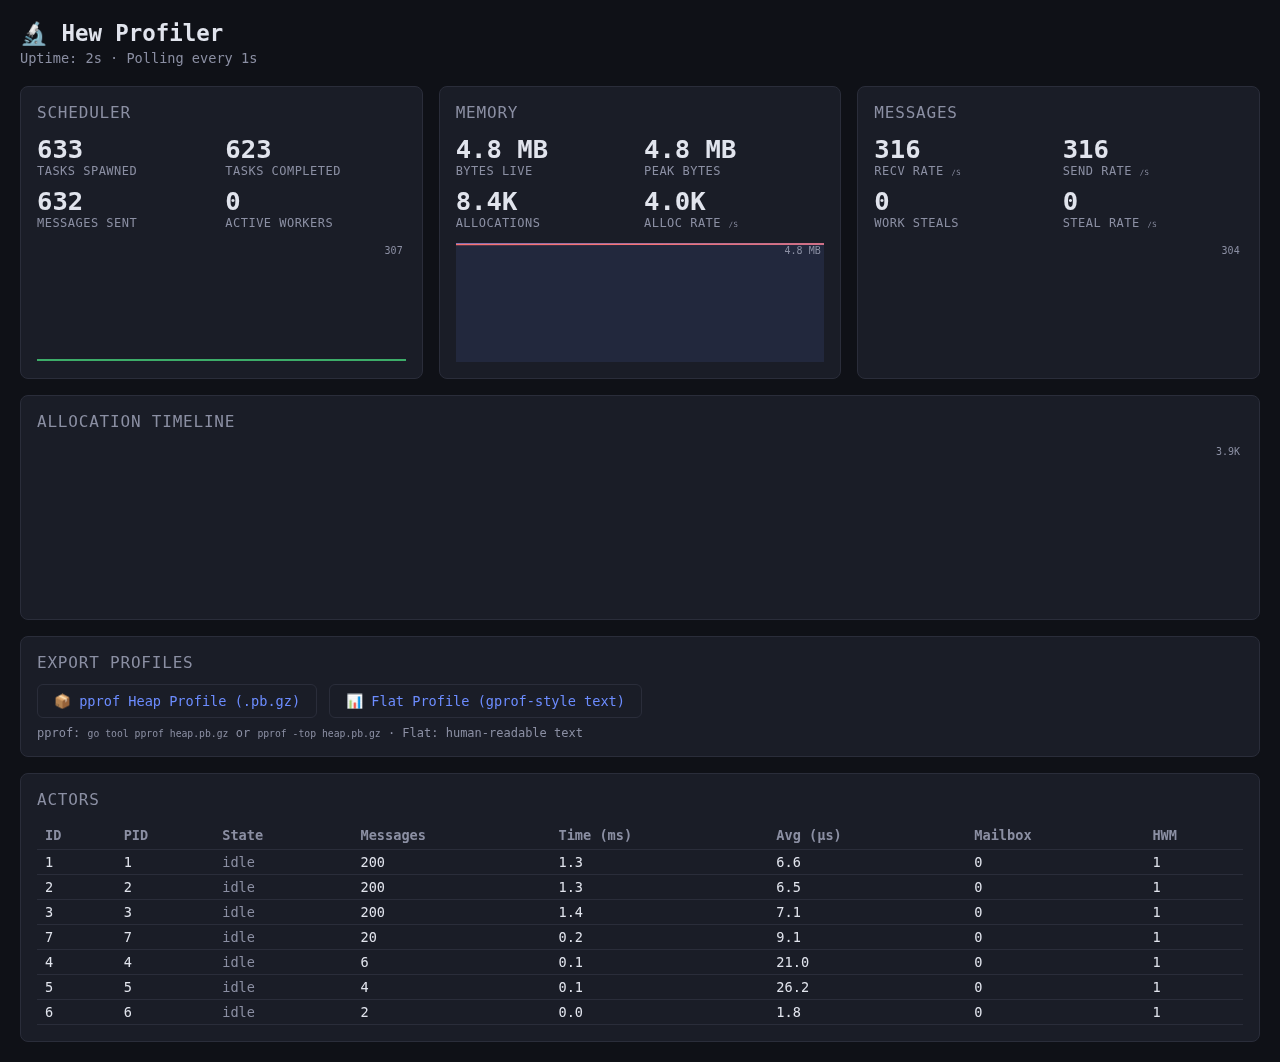Click the Avg value 21.0 for actor 4
The image size is (1280, 1062).
pyautogui.click(x=792, y=962)
